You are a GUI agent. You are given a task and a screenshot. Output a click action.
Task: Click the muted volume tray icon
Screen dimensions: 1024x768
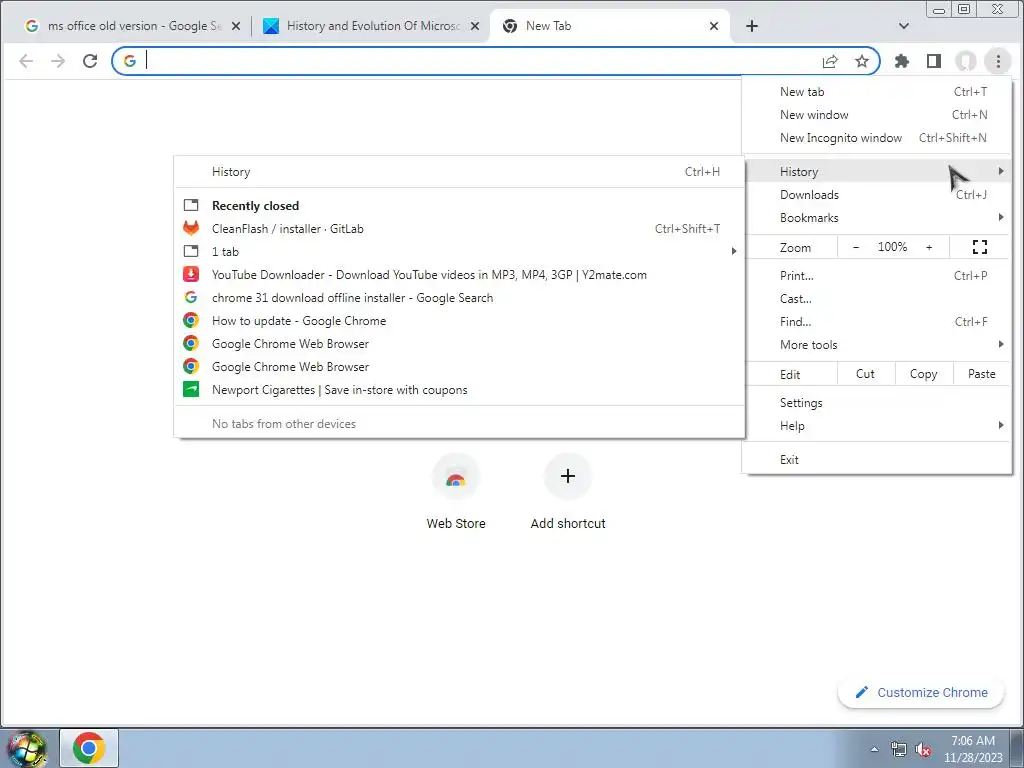[923, 749]
